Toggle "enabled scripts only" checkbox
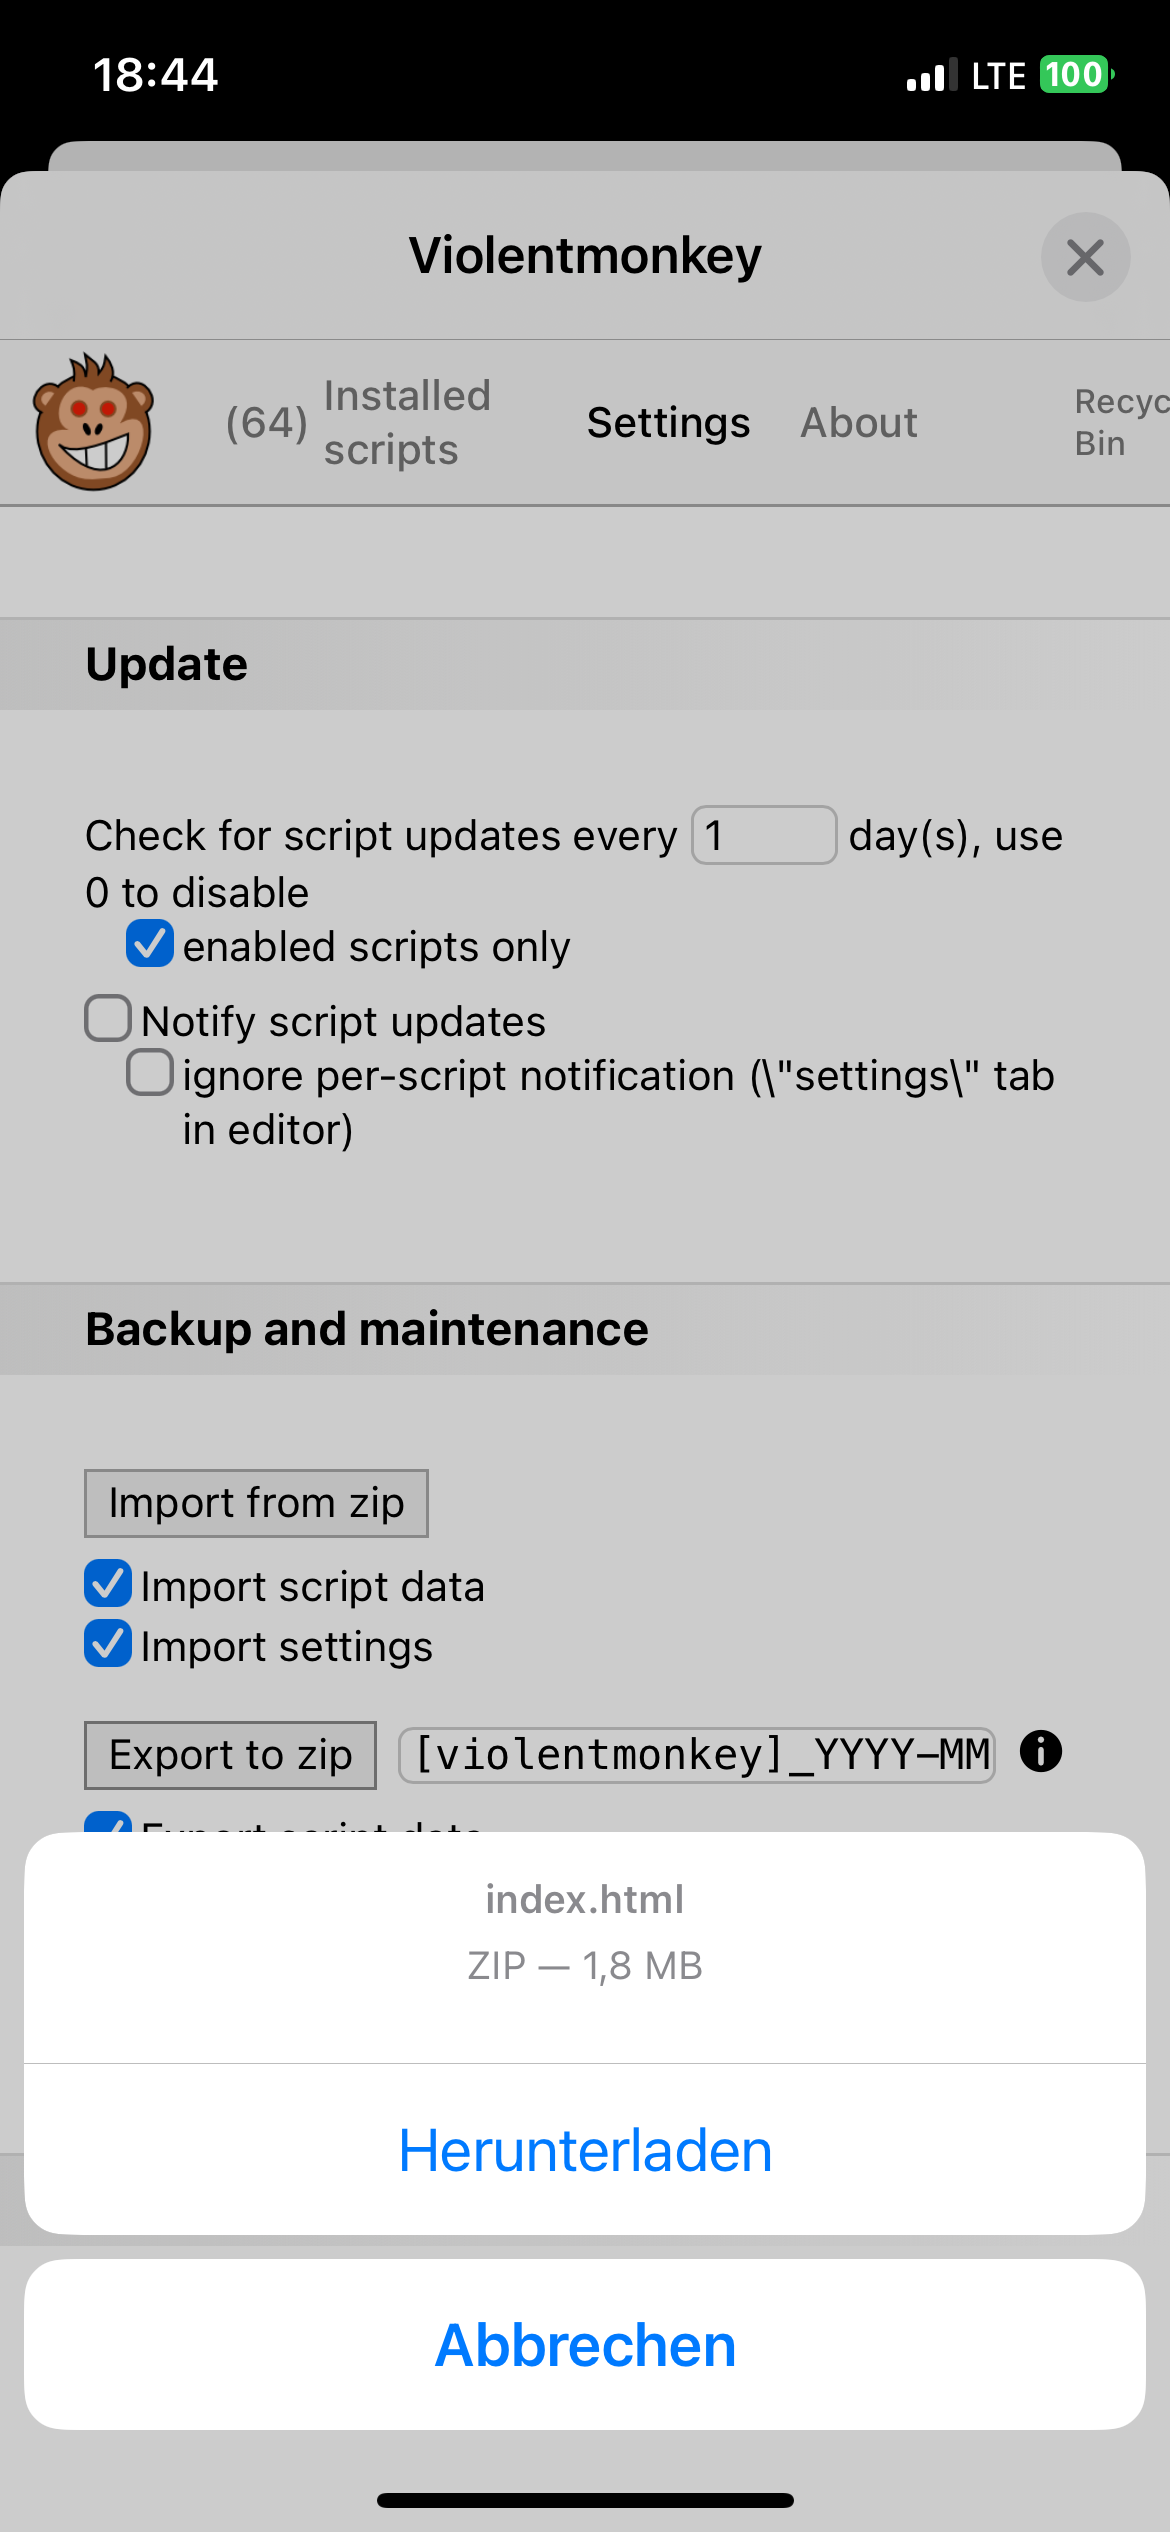The height and width of the screenshot is (2532, 1170). coord(150,945)
